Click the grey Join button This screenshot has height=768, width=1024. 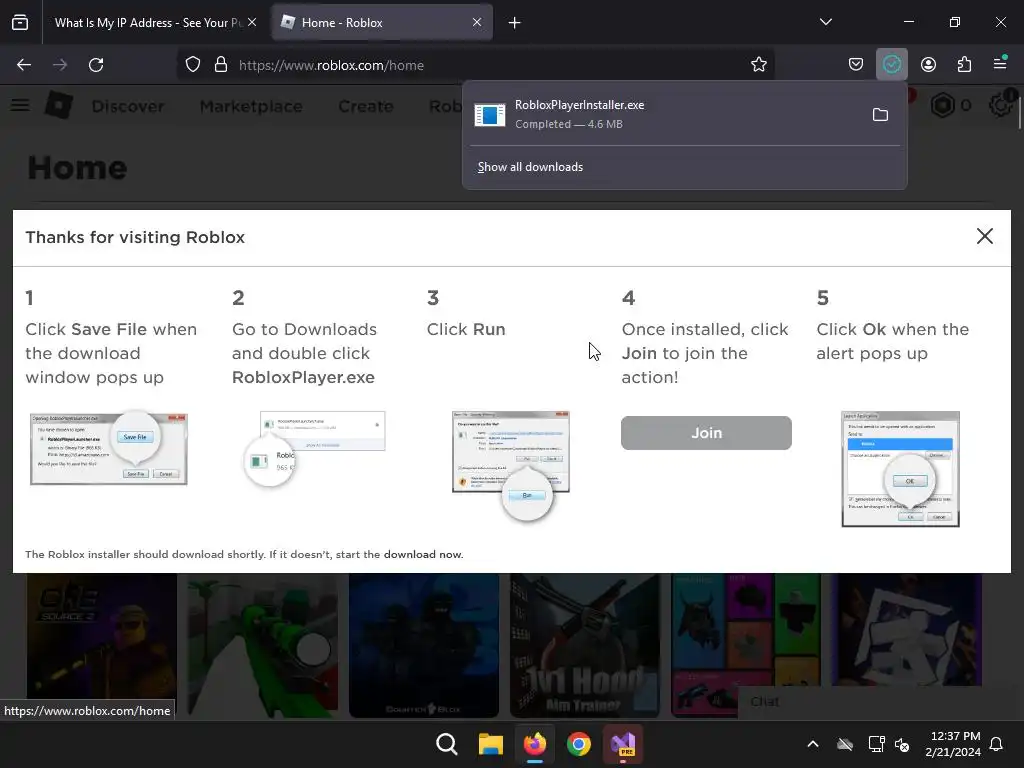(x=706, y=433)
